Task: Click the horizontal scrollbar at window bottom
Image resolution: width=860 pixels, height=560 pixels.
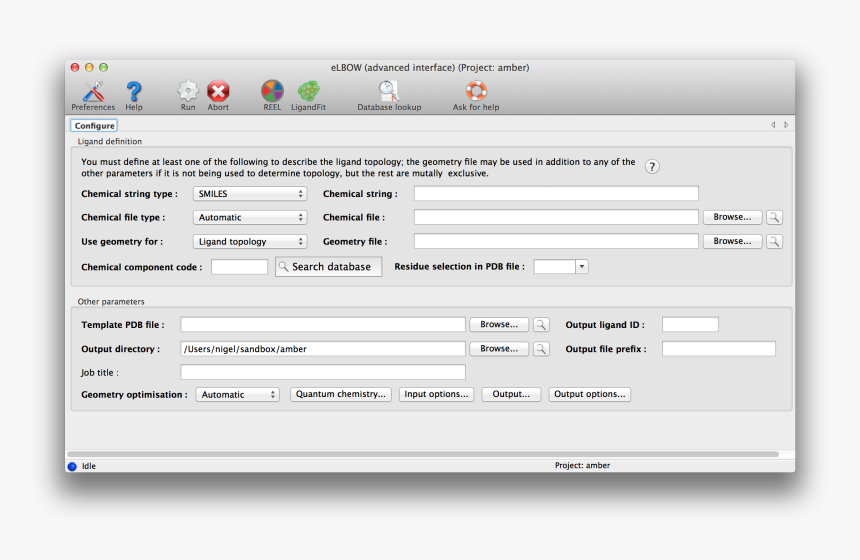Action: click(423, 454)
